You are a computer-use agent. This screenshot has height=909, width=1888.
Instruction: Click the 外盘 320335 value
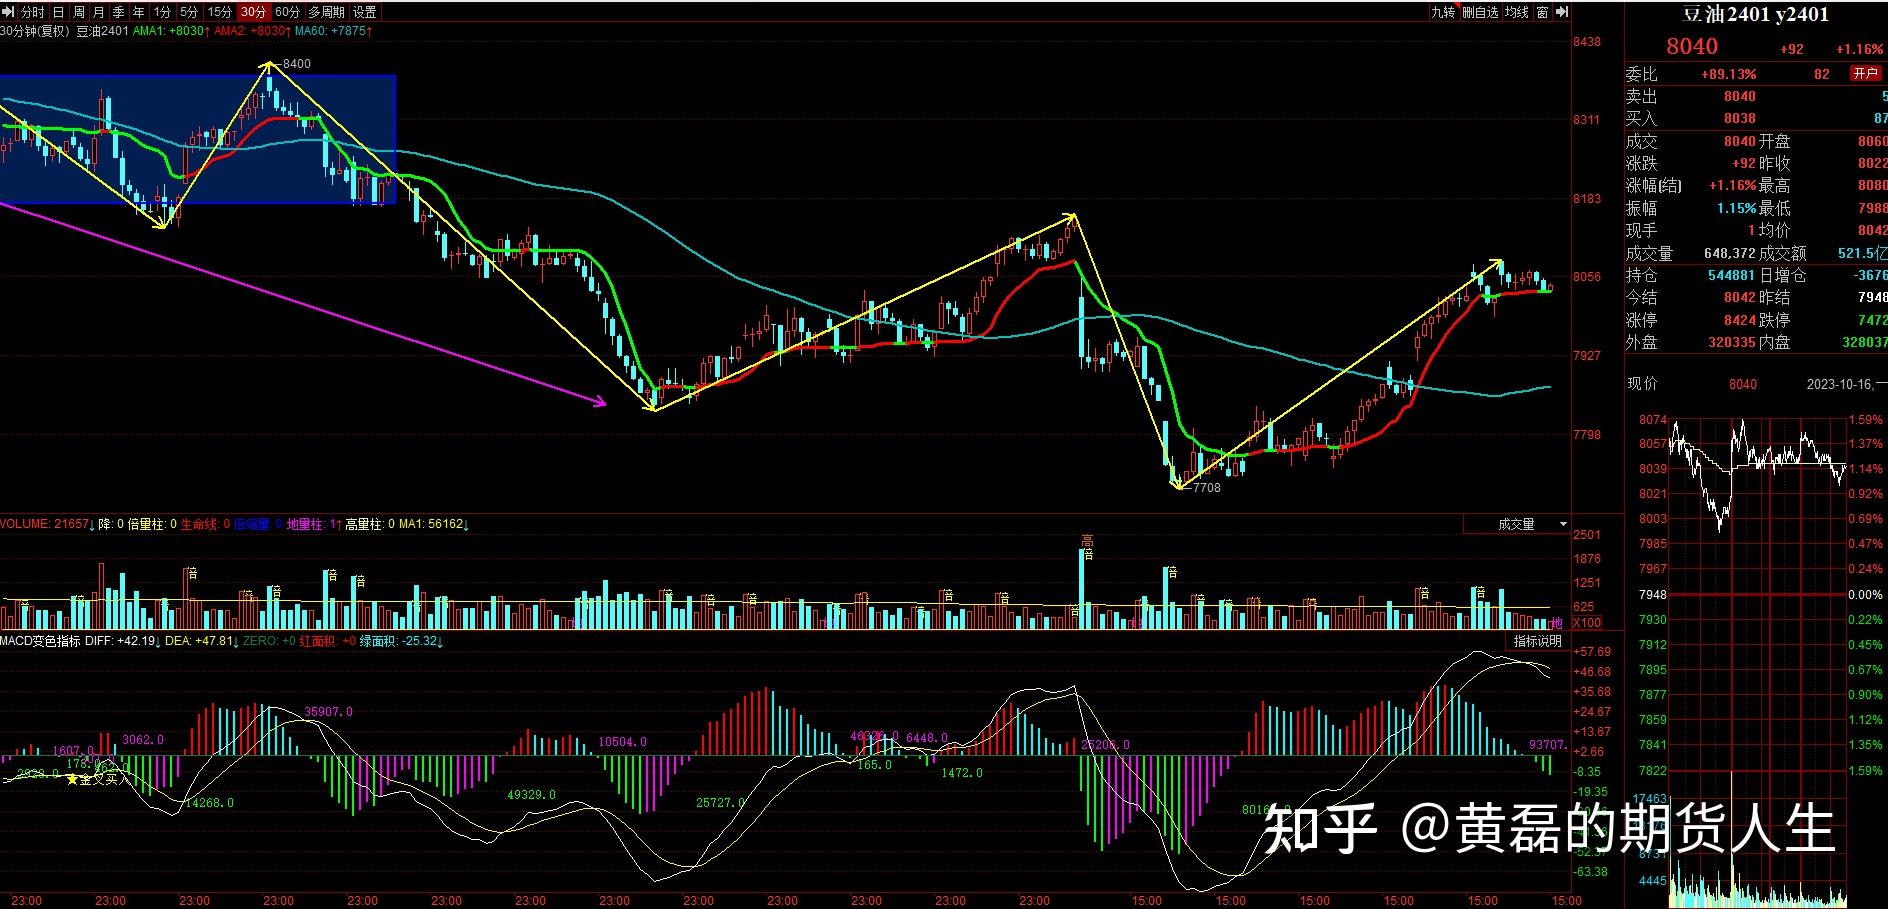coord(1731,342)
